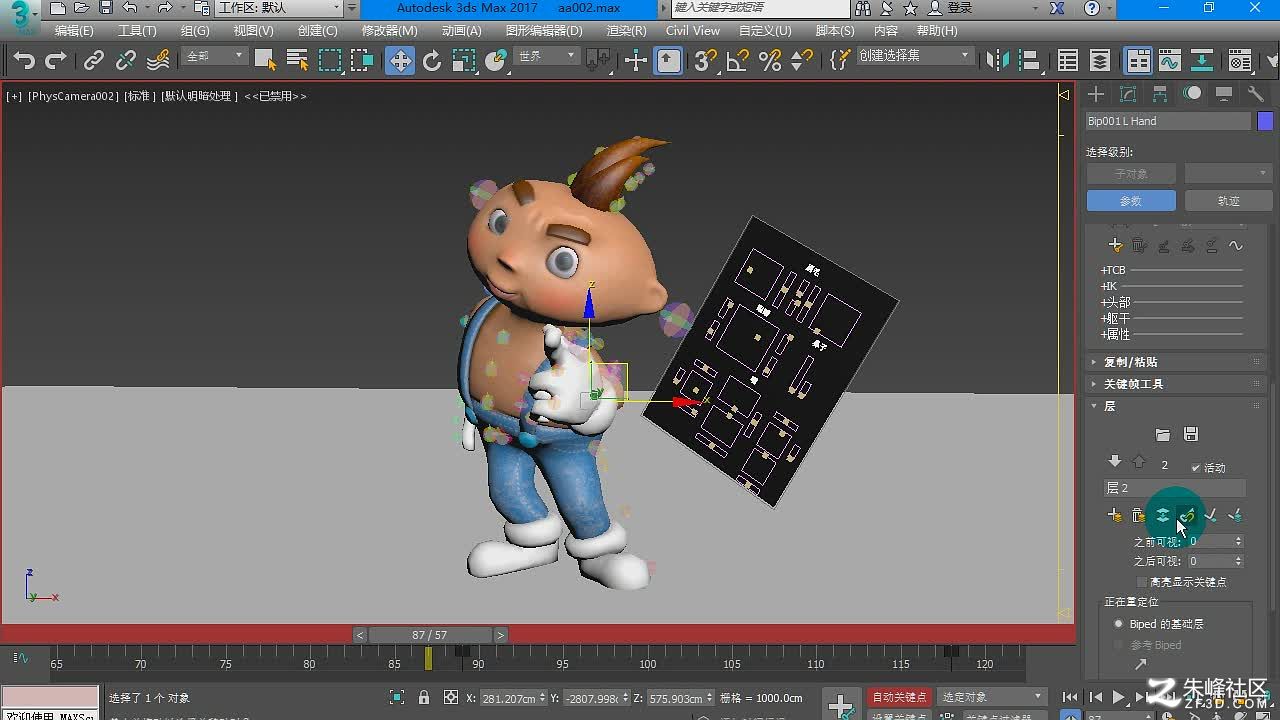Image resolution: width=1280 pixels, height=720 pixels.
Task: Toggle the 活动 (Active) checkbox
Action: click(1196, 467)
